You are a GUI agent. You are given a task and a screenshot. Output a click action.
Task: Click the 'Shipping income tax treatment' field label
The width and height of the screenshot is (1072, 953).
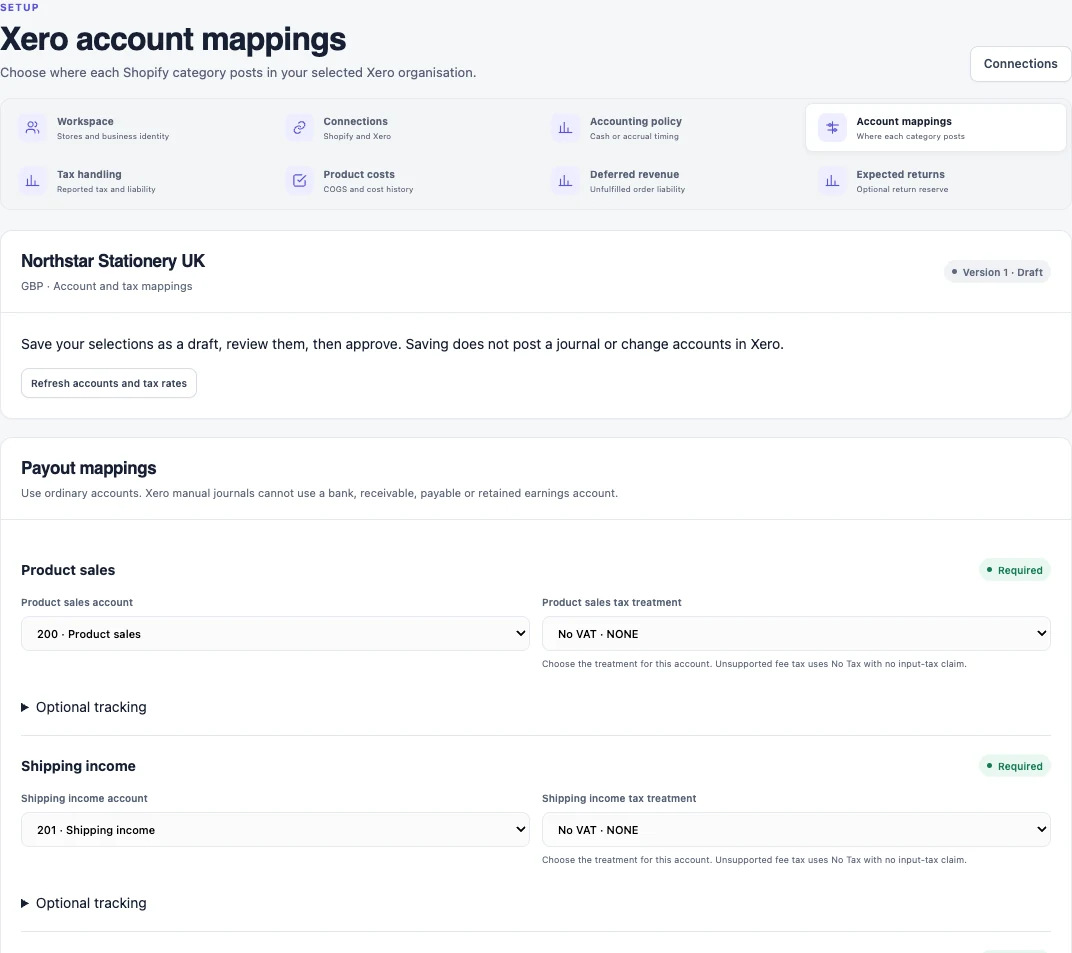coord(619,798)
